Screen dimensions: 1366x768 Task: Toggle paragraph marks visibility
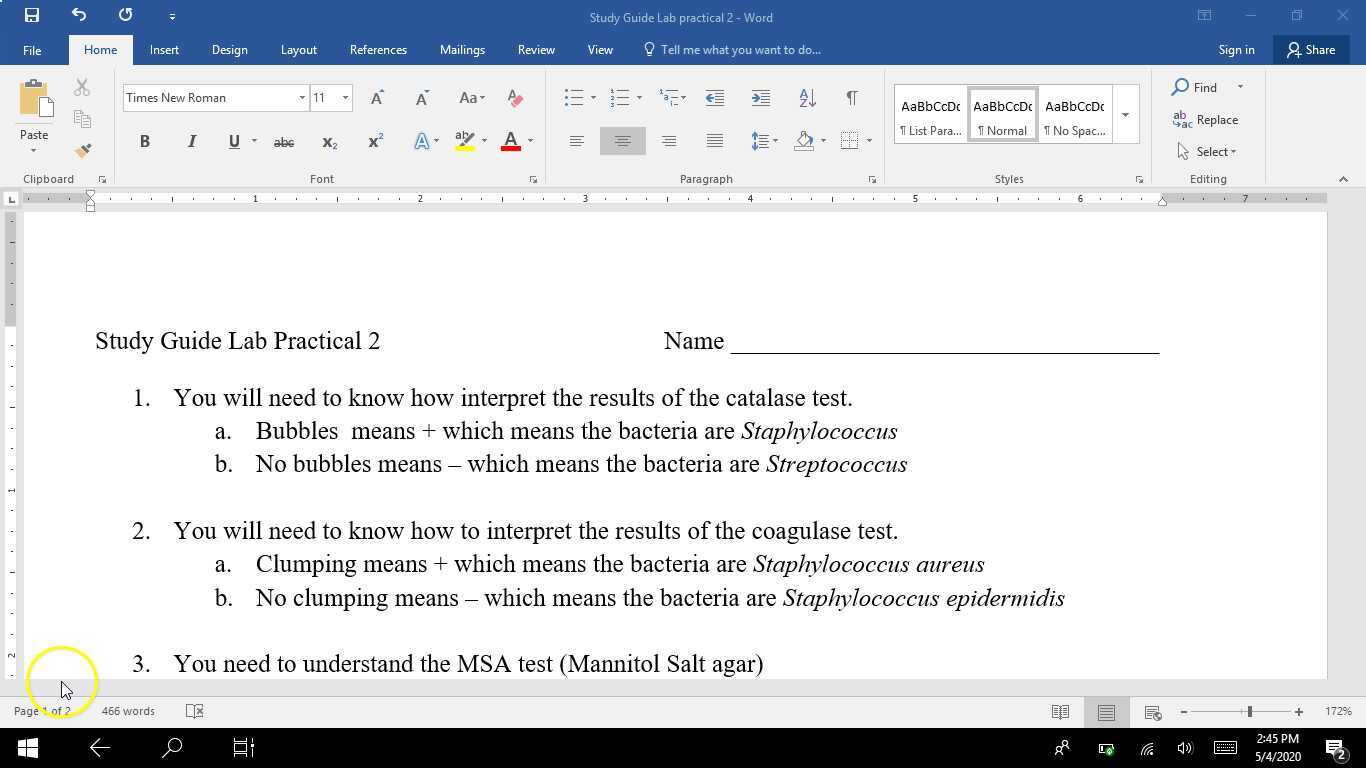tap(852, 98)
